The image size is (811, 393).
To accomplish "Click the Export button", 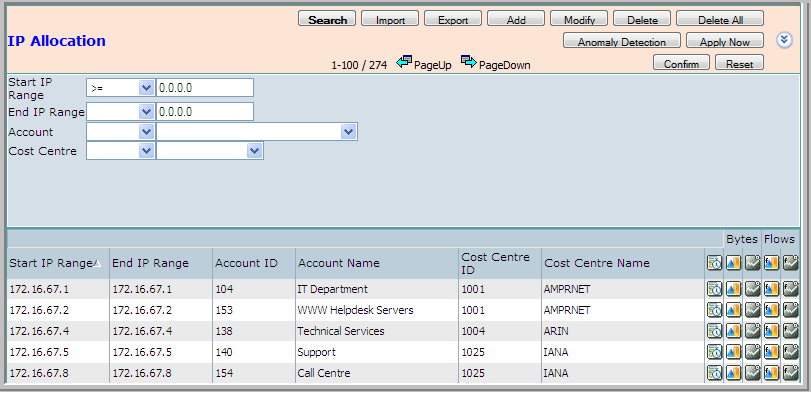I will [453, 19].
